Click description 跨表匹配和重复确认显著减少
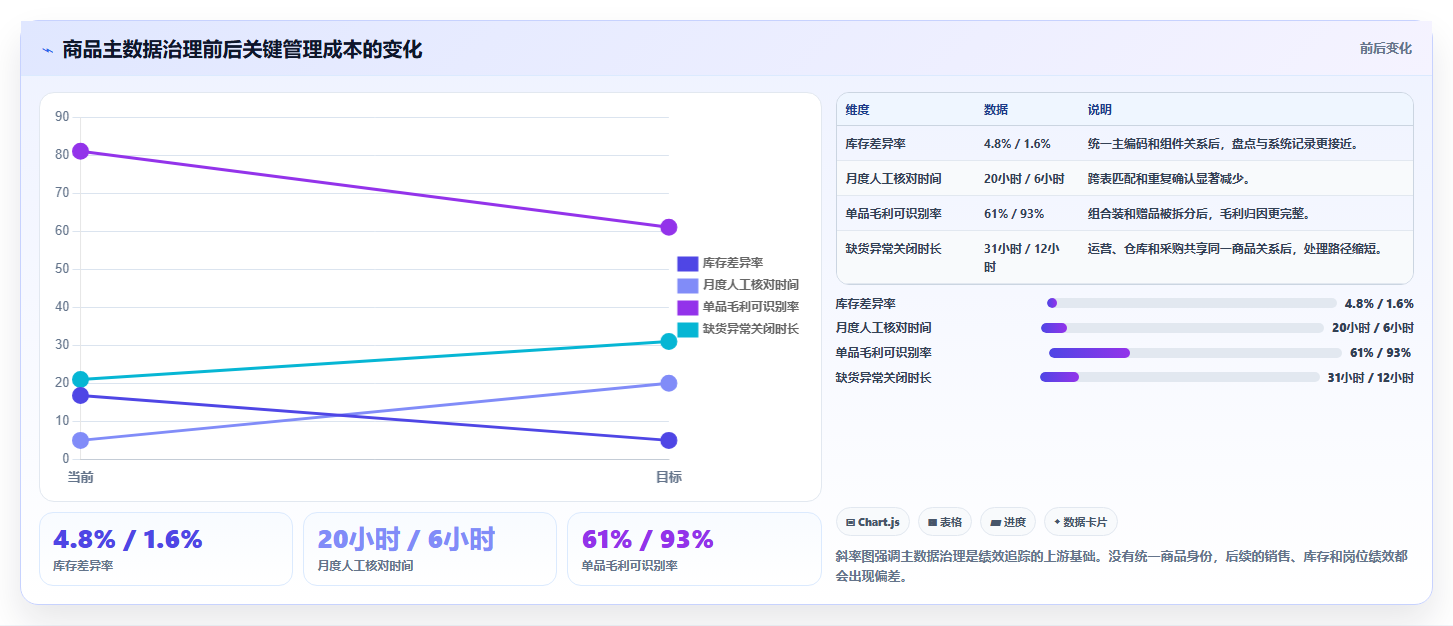 point(1169,179)
